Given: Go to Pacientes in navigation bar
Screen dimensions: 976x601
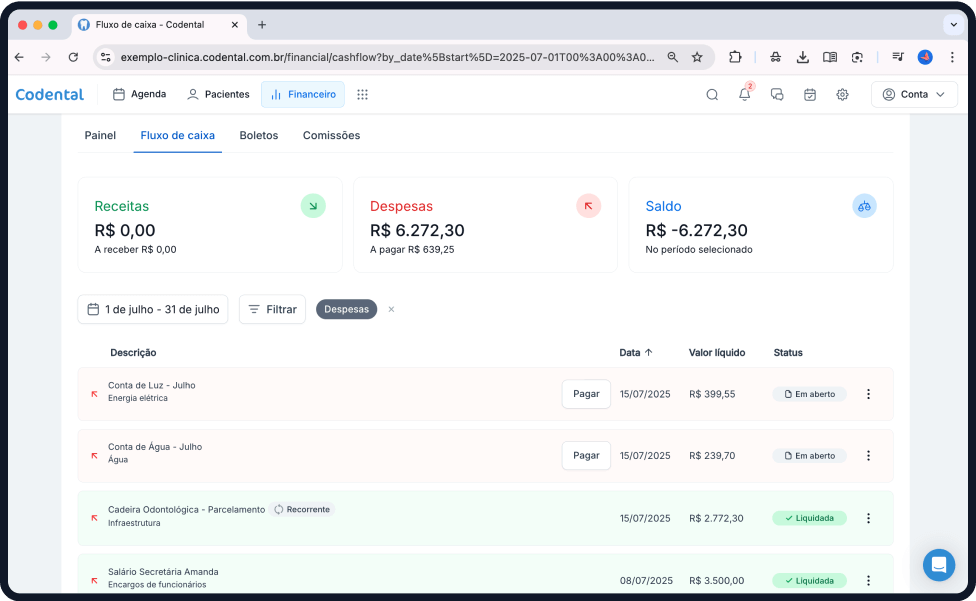Looking at the screenshot, I should pyautogui.click(x=218, y=94).
